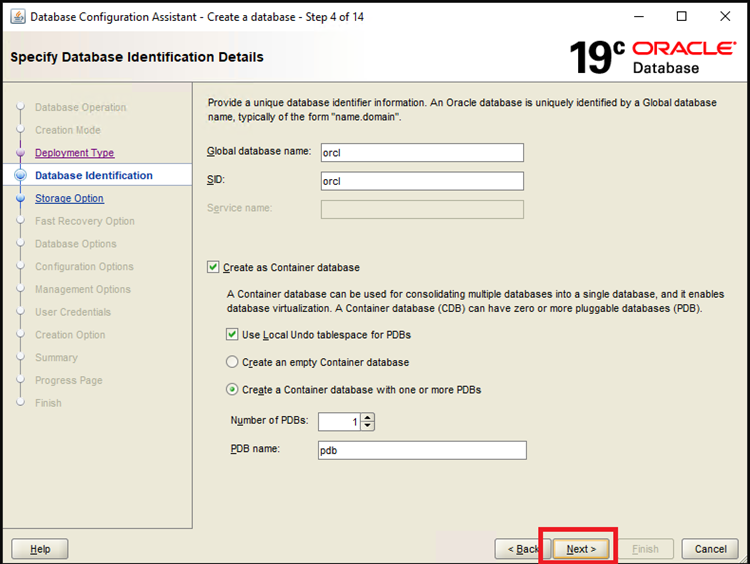Viewport: 750px width, 564px height.
Task: Click Creation Mode step in sidebar
Action: [67, 130]
